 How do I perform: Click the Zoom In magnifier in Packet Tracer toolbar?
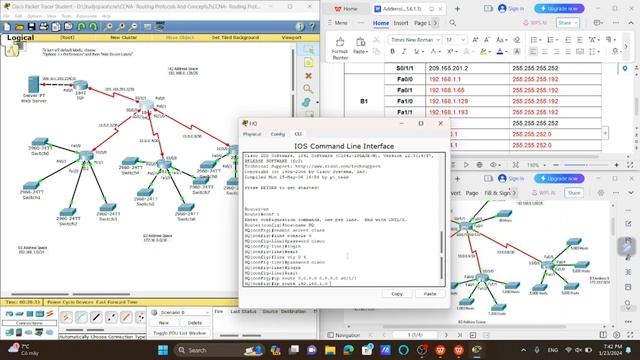click(108, 27)
